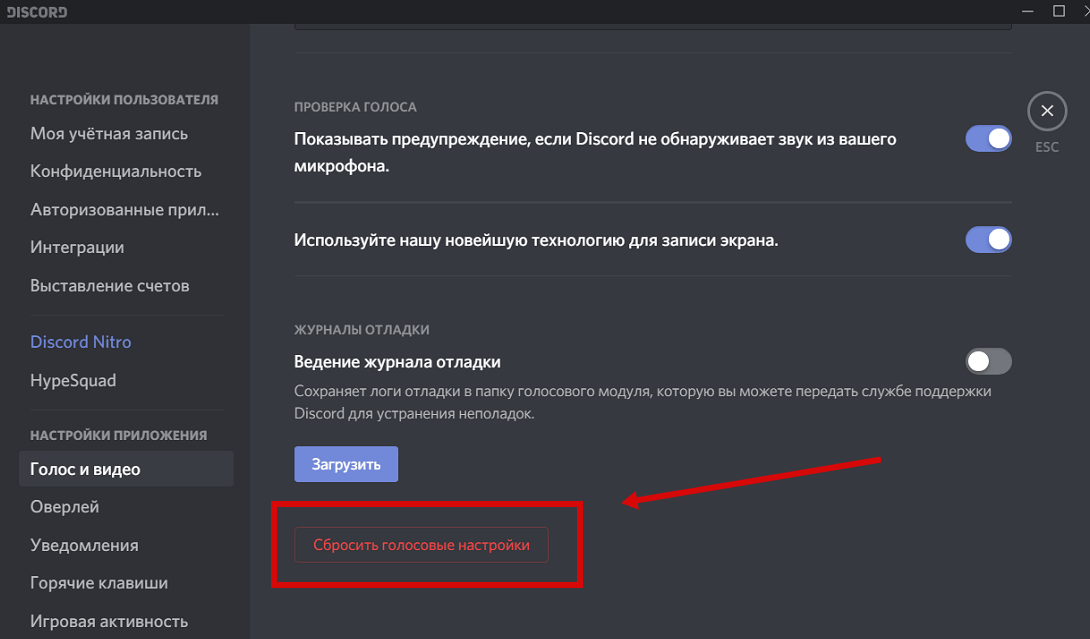The width and height of the screenshot is (1090, 639).
Task: Close settings with the ESC X icon
Action: point(1047,111)
